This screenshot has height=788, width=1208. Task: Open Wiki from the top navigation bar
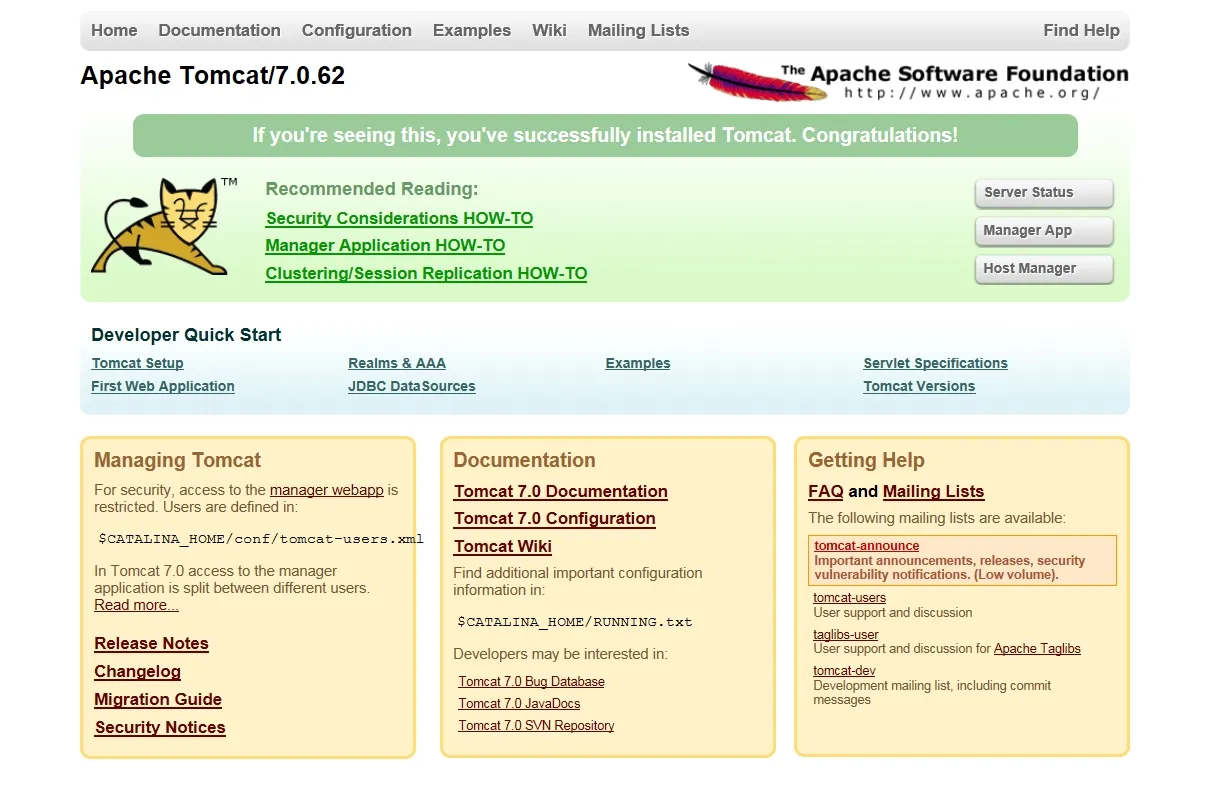tap(549, 30)
